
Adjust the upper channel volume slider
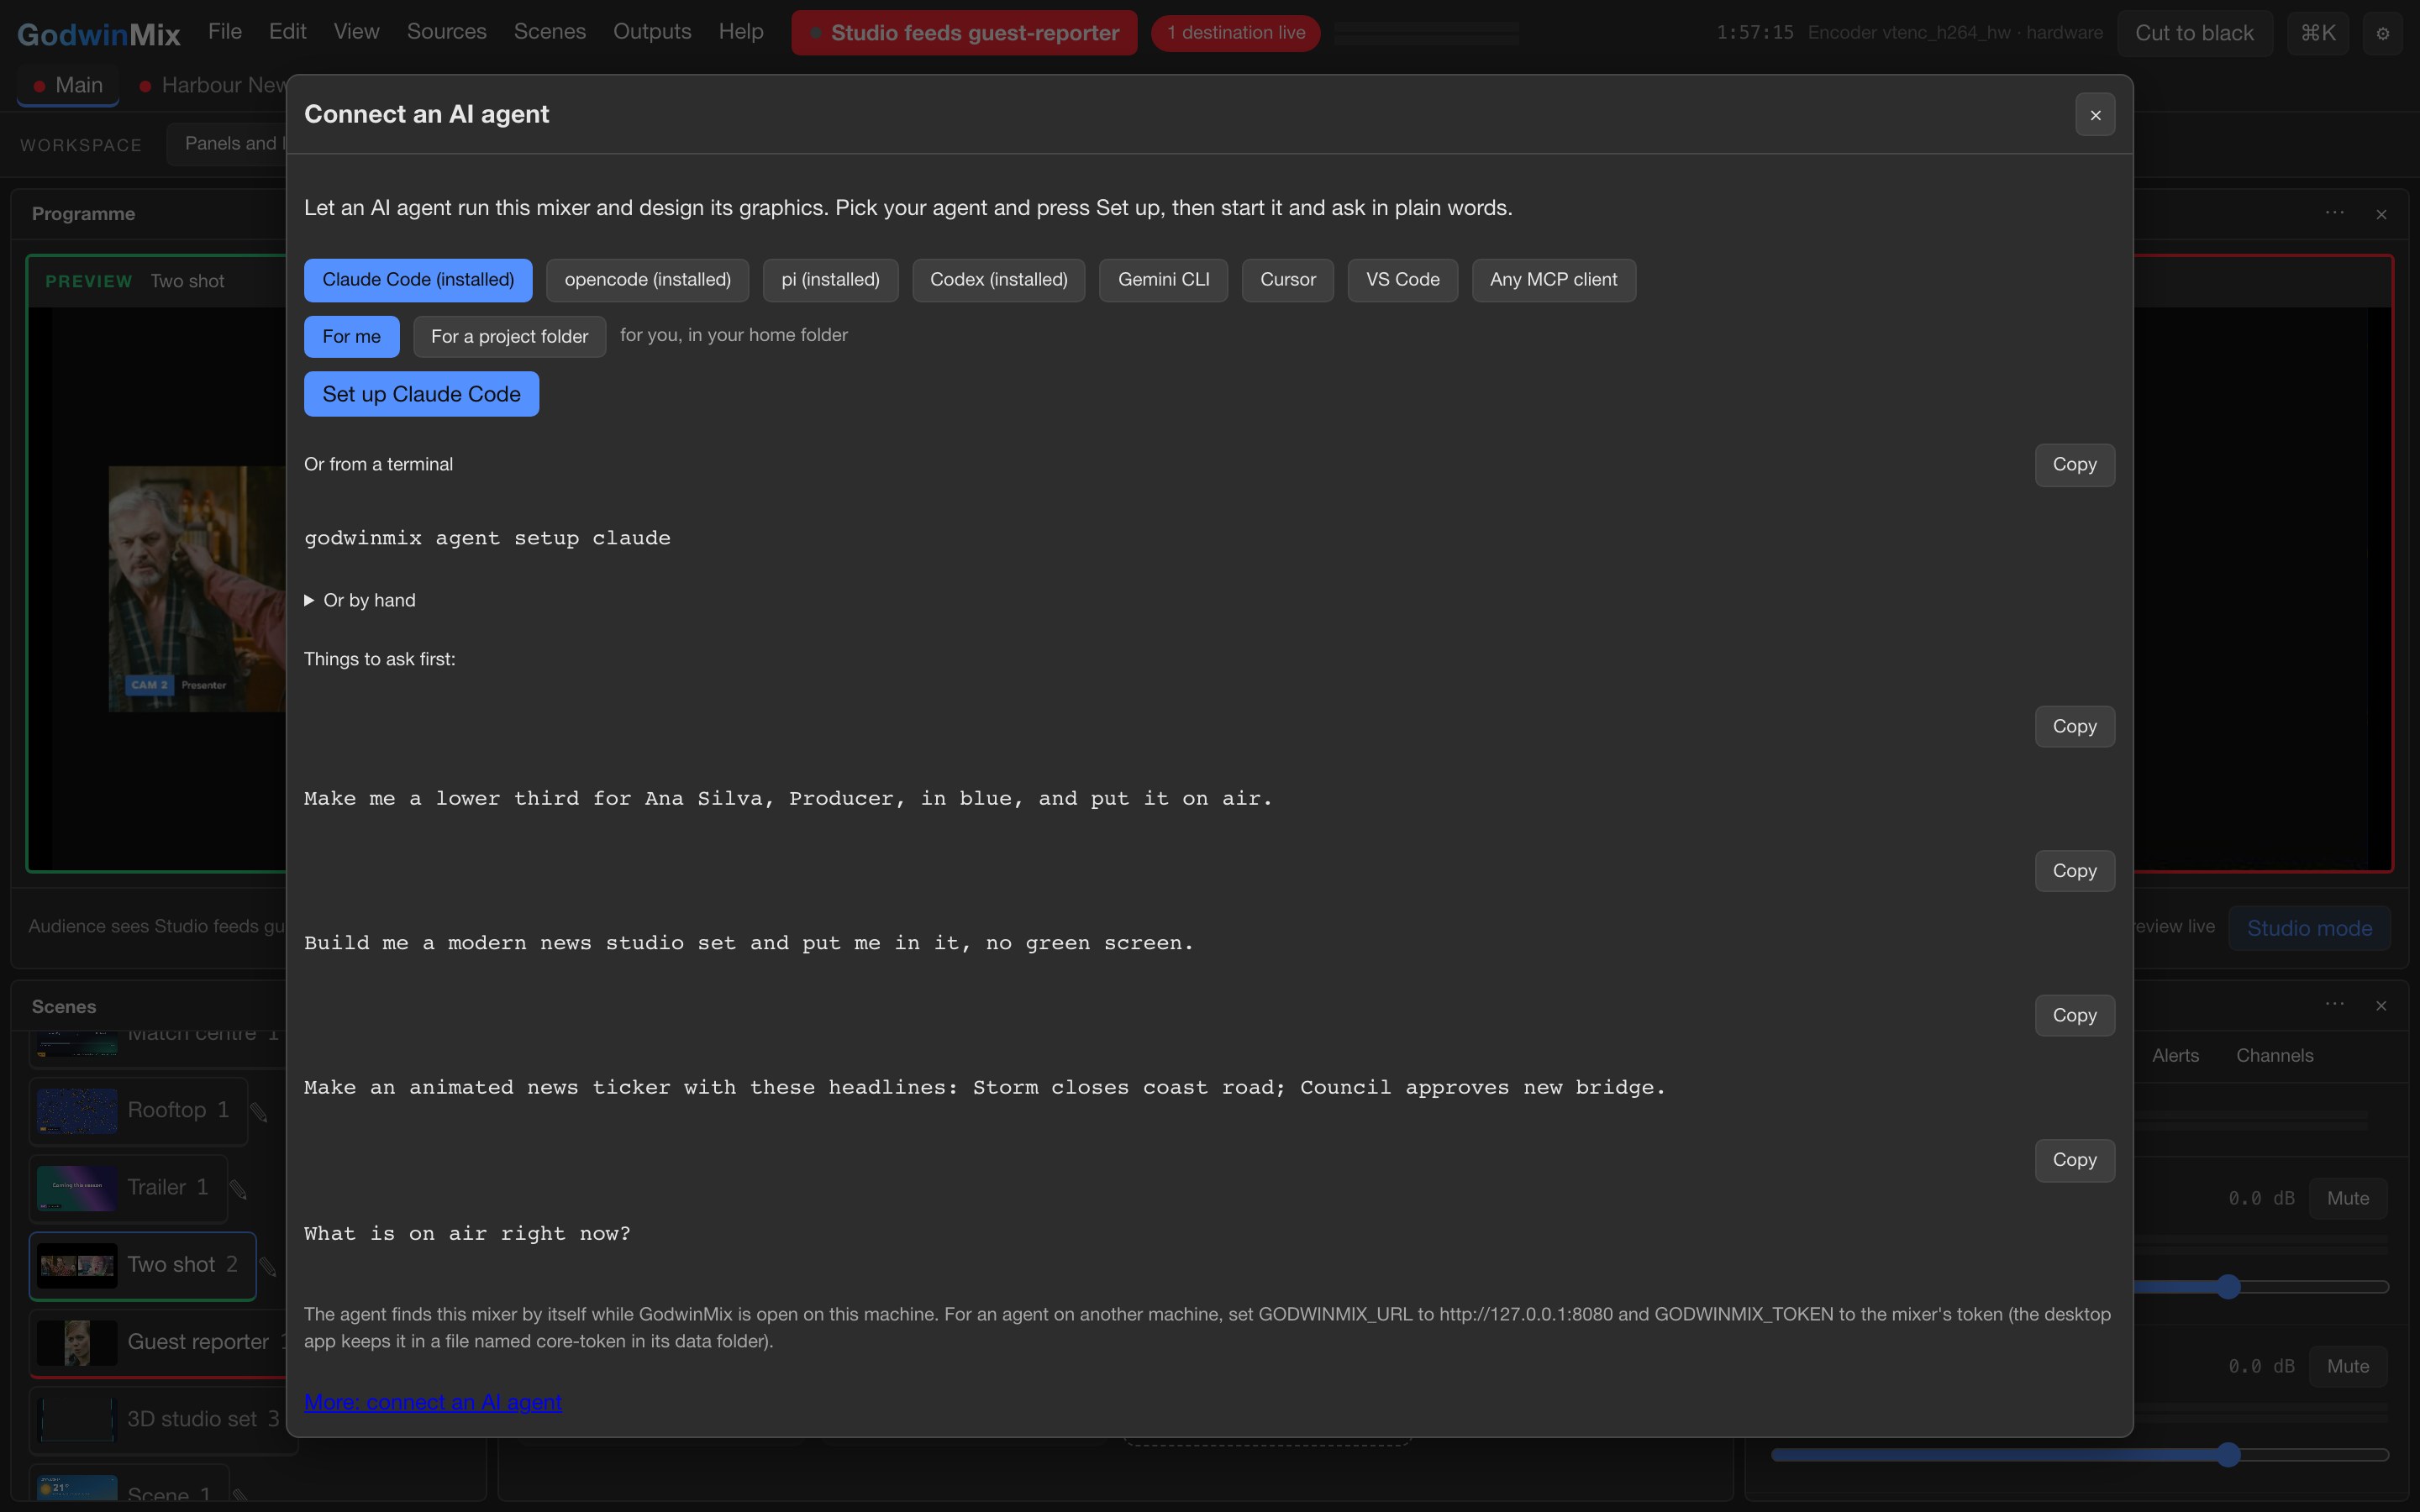pos(2227,1287)
